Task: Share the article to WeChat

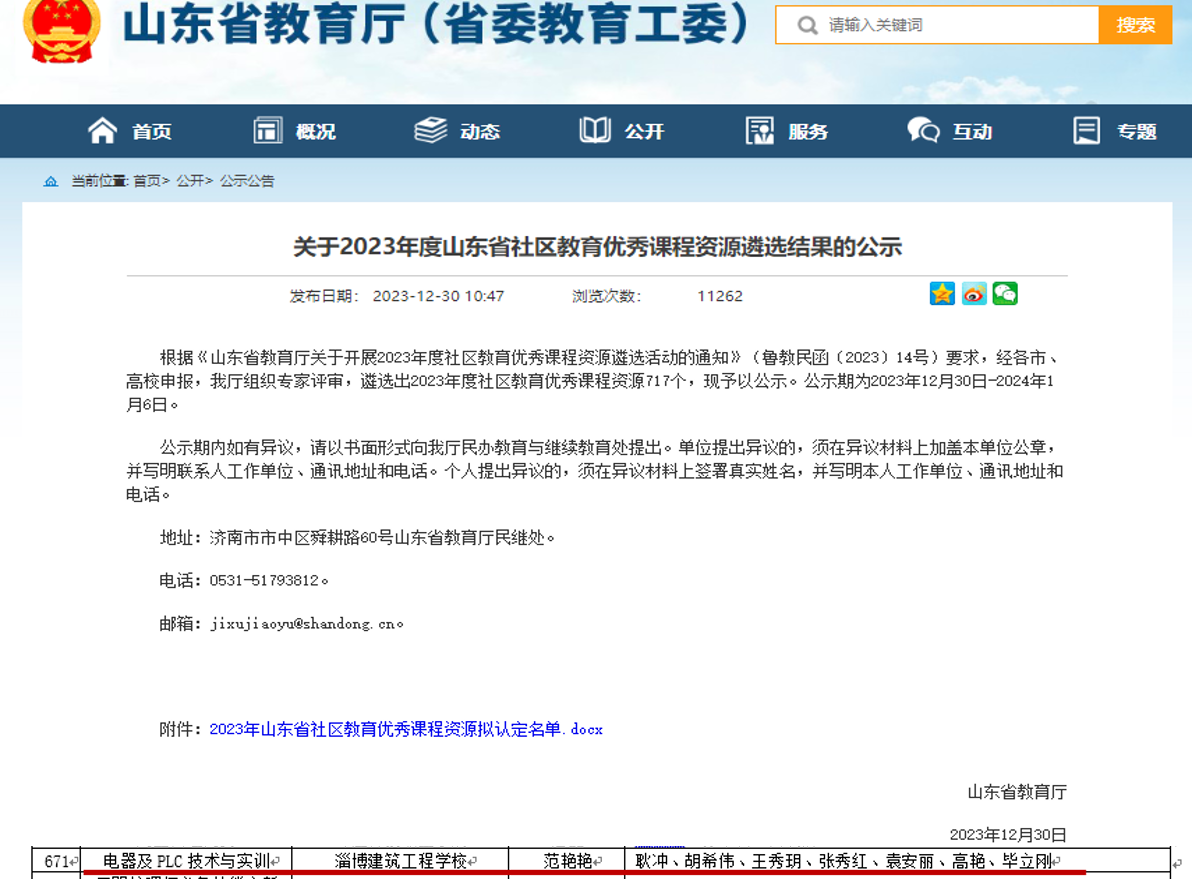Action: tap(1005, 294)
